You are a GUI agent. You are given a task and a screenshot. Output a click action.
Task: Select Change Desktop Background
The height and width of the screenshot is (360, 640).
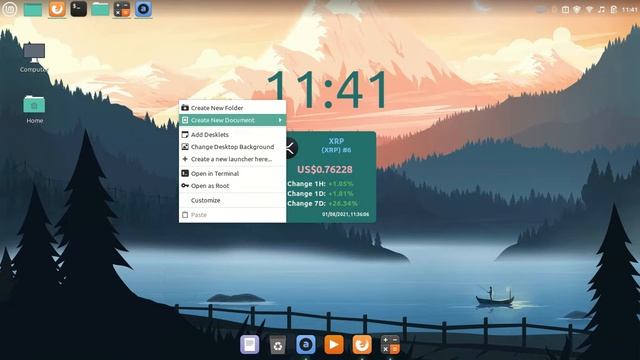[232, 147]
